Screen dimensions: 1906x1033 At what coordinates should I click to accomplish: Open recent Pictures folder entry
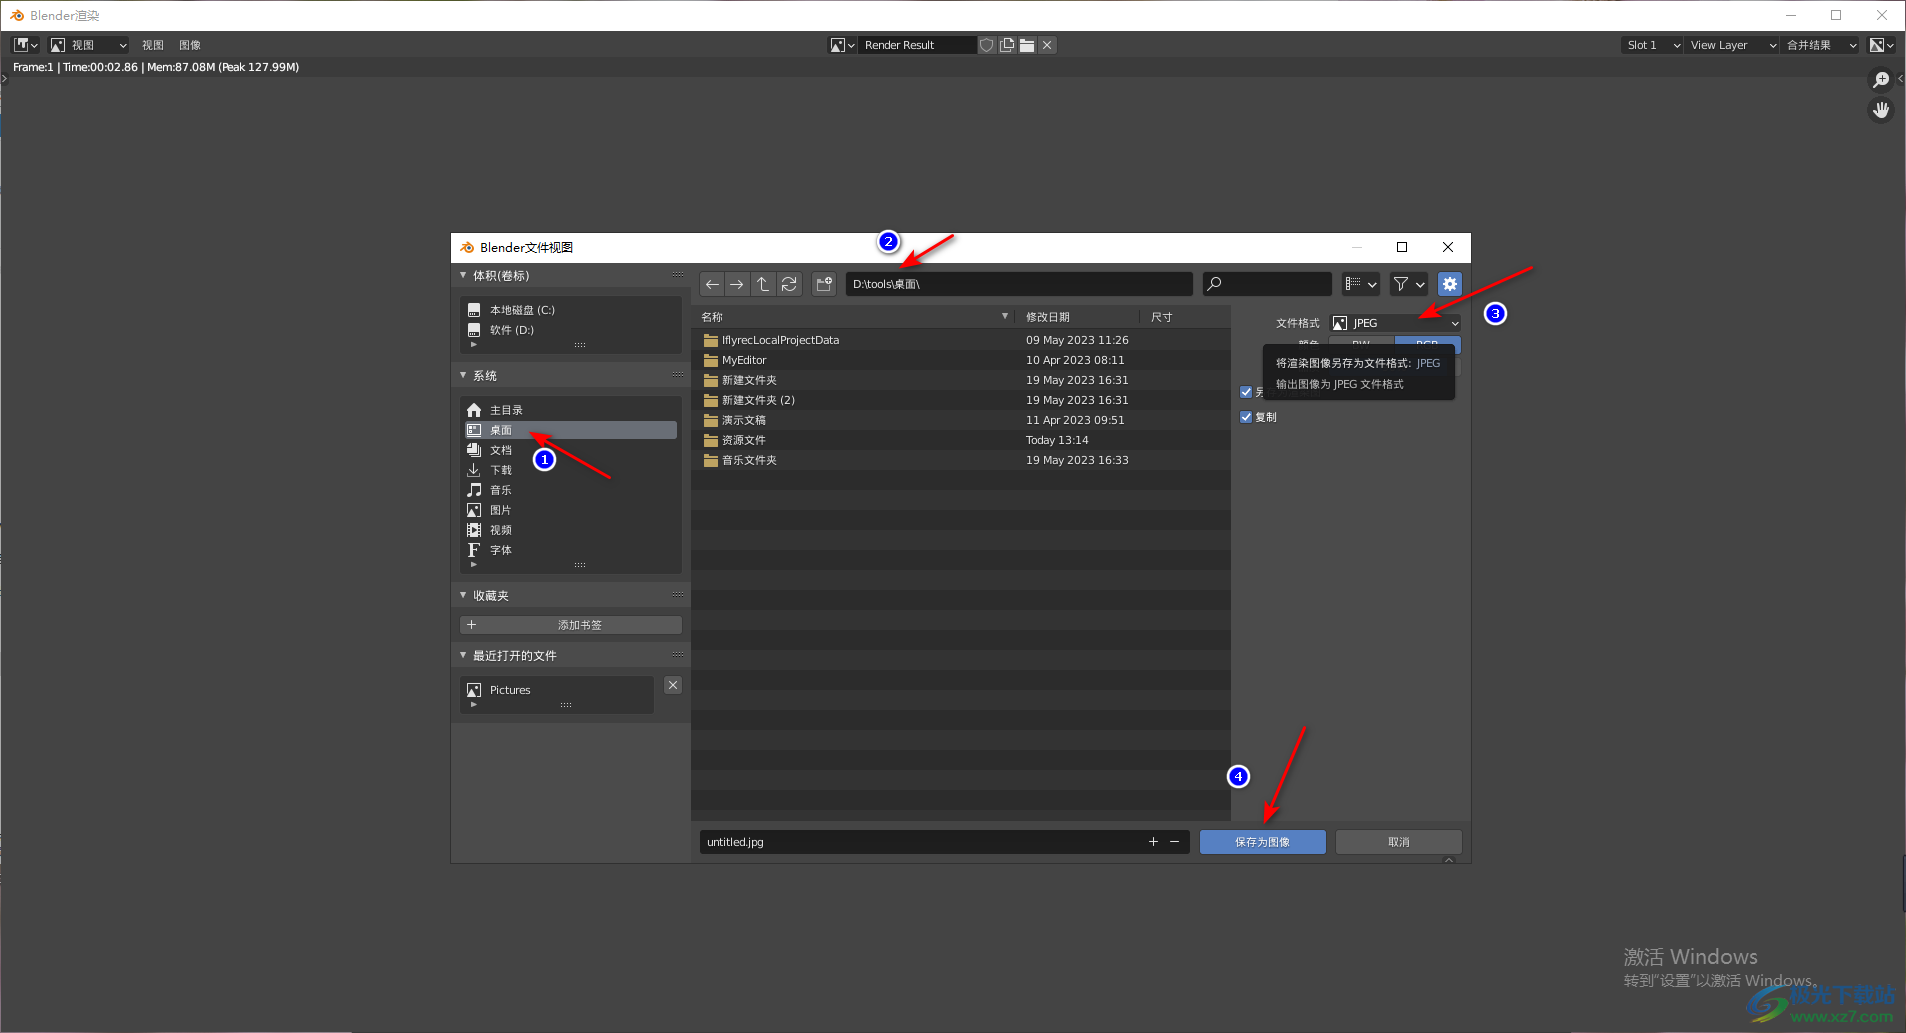tap(557, 690)
